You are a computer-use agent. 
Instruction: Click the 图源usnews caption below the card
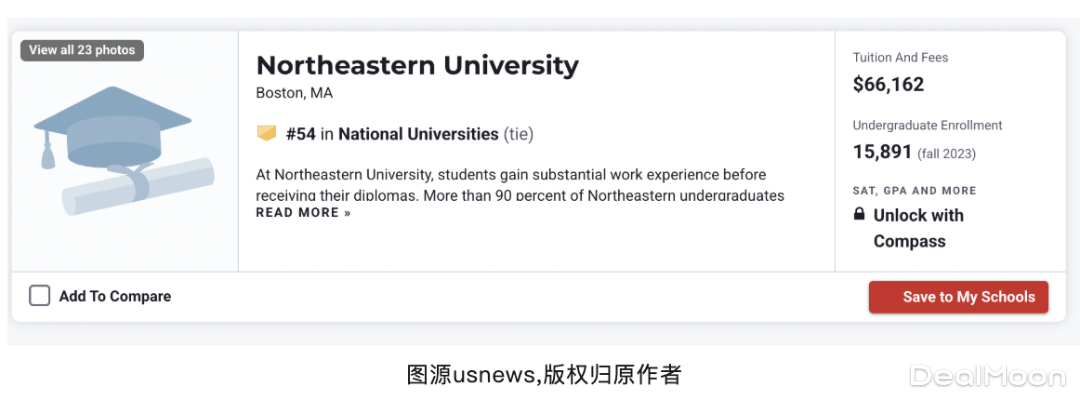tap(543, 375)
